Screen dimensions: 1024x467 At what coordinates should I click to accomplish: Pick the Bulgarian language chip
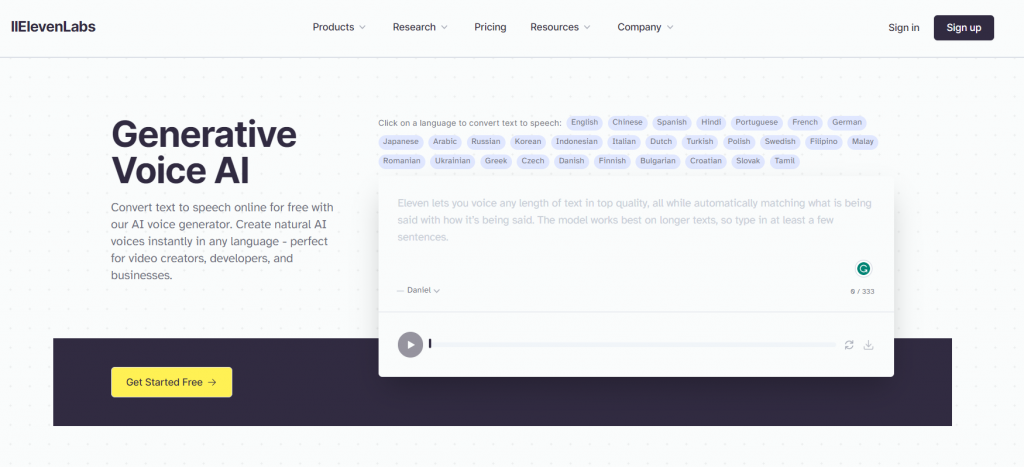click(x=658, y=161)
